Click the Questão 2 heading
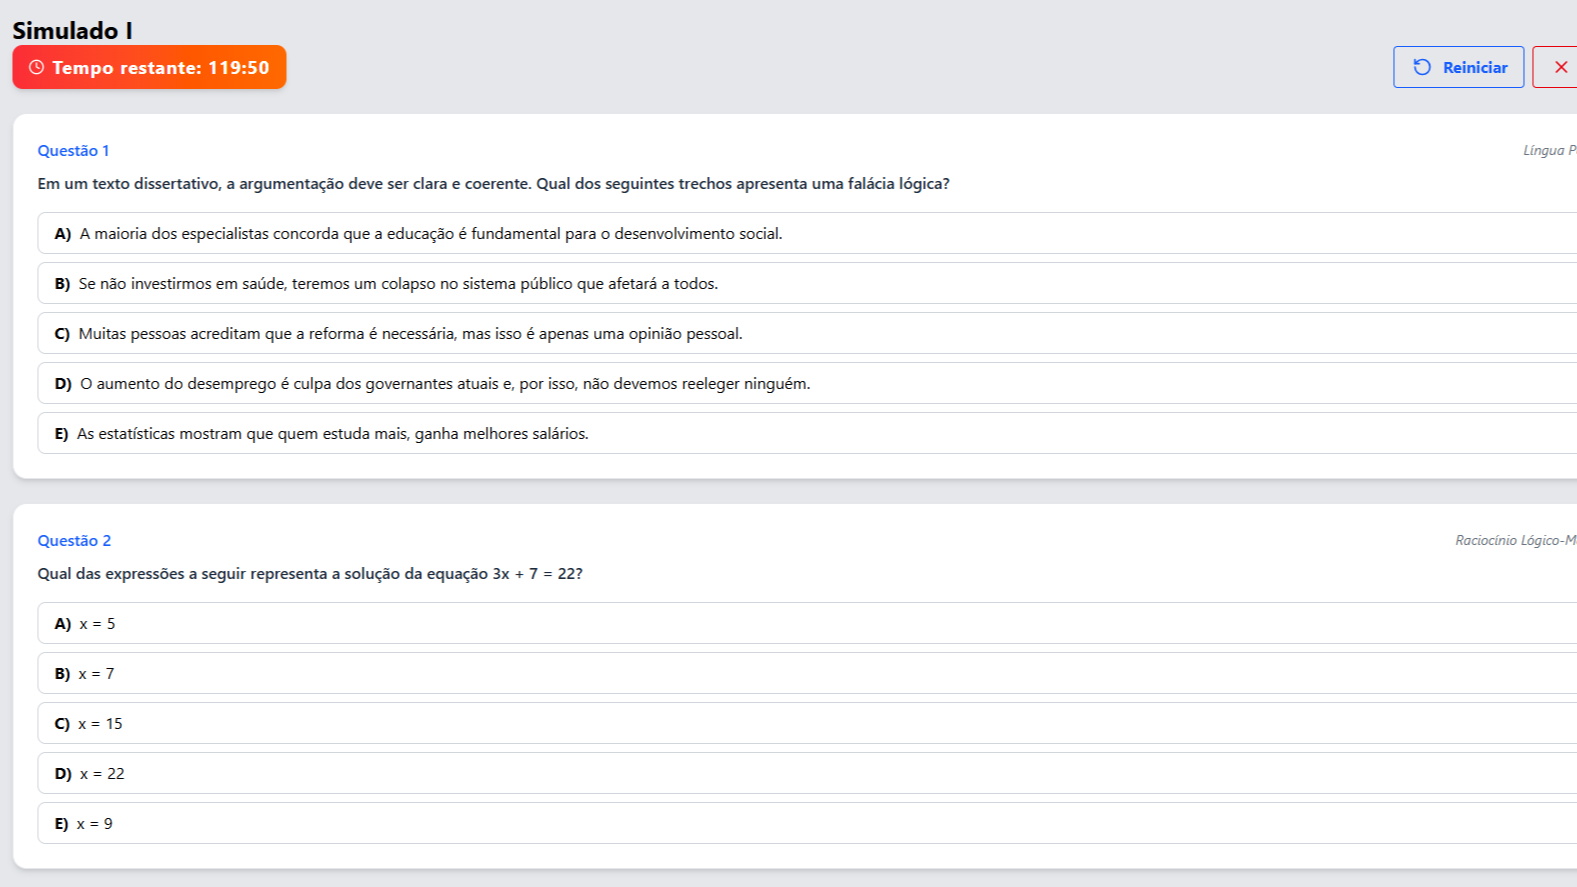The width and height of the screenshot is (1577, 887). [74, 541]
